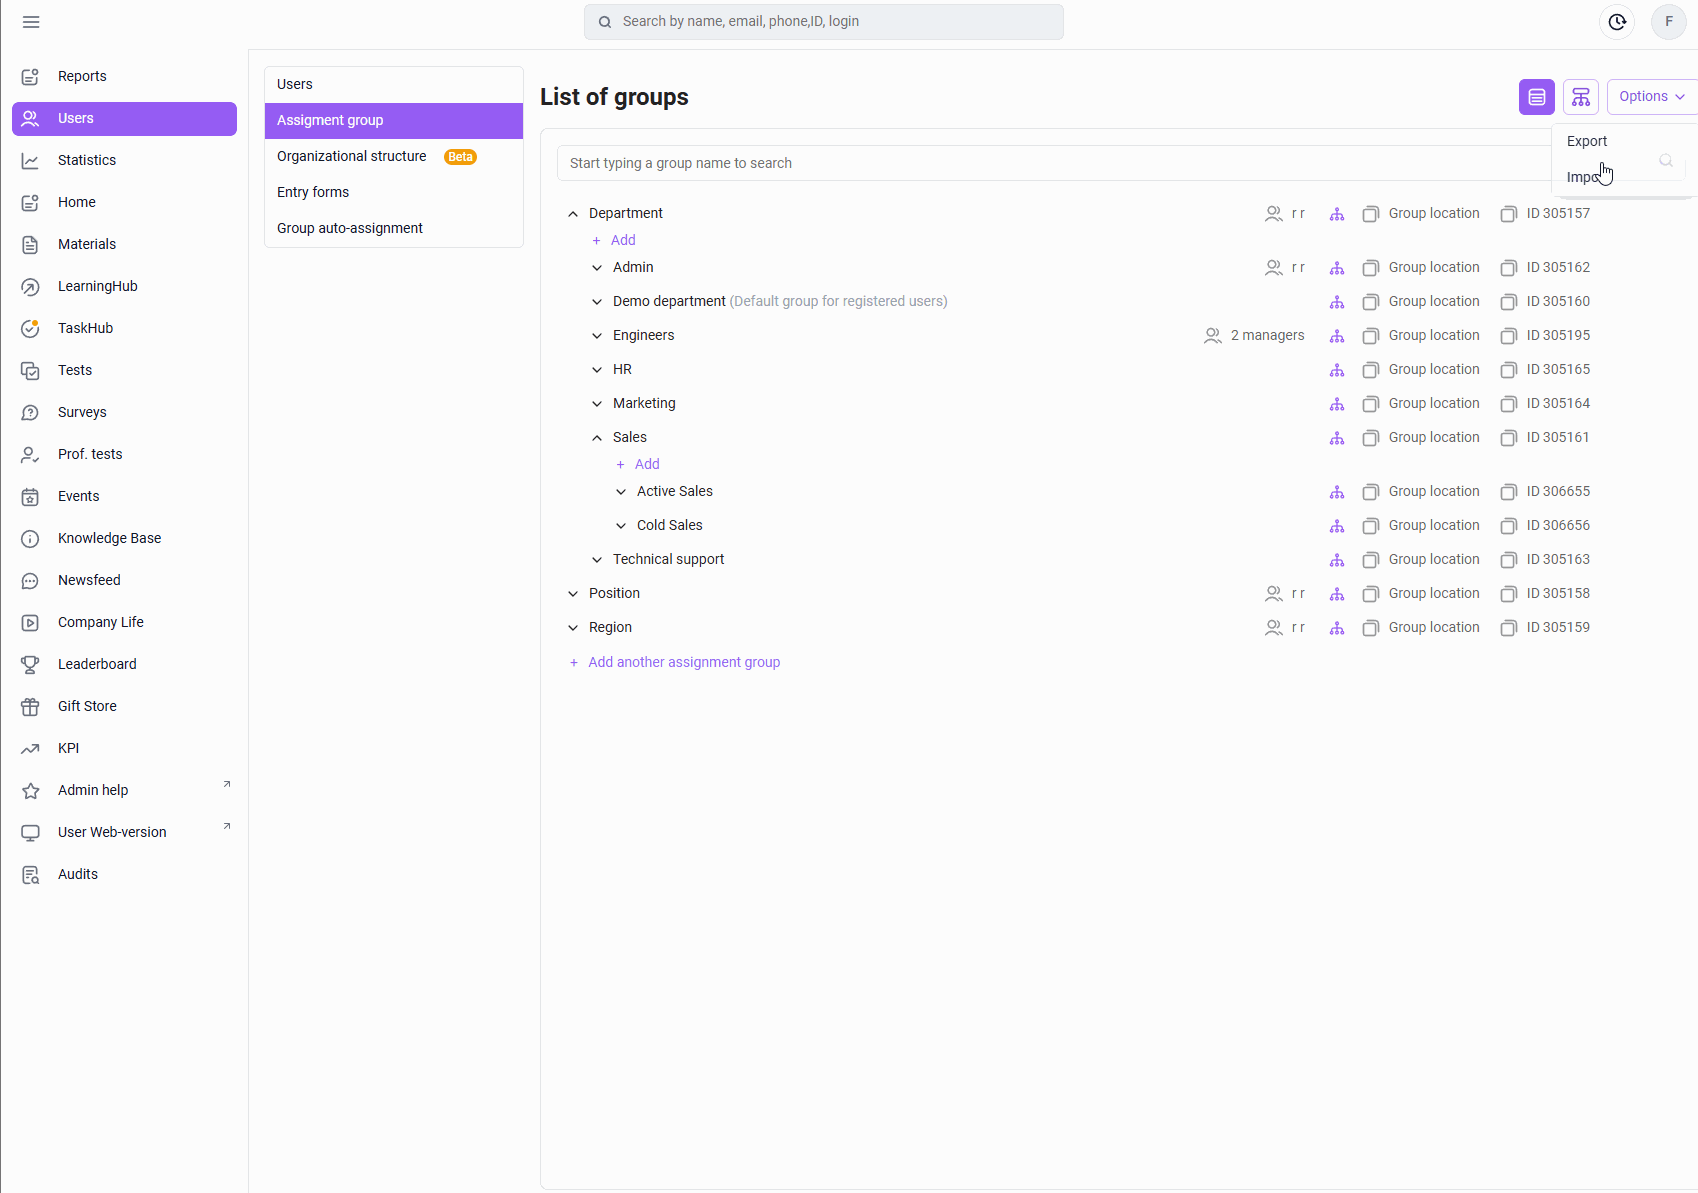Select the Cold Sales group name

670,526
